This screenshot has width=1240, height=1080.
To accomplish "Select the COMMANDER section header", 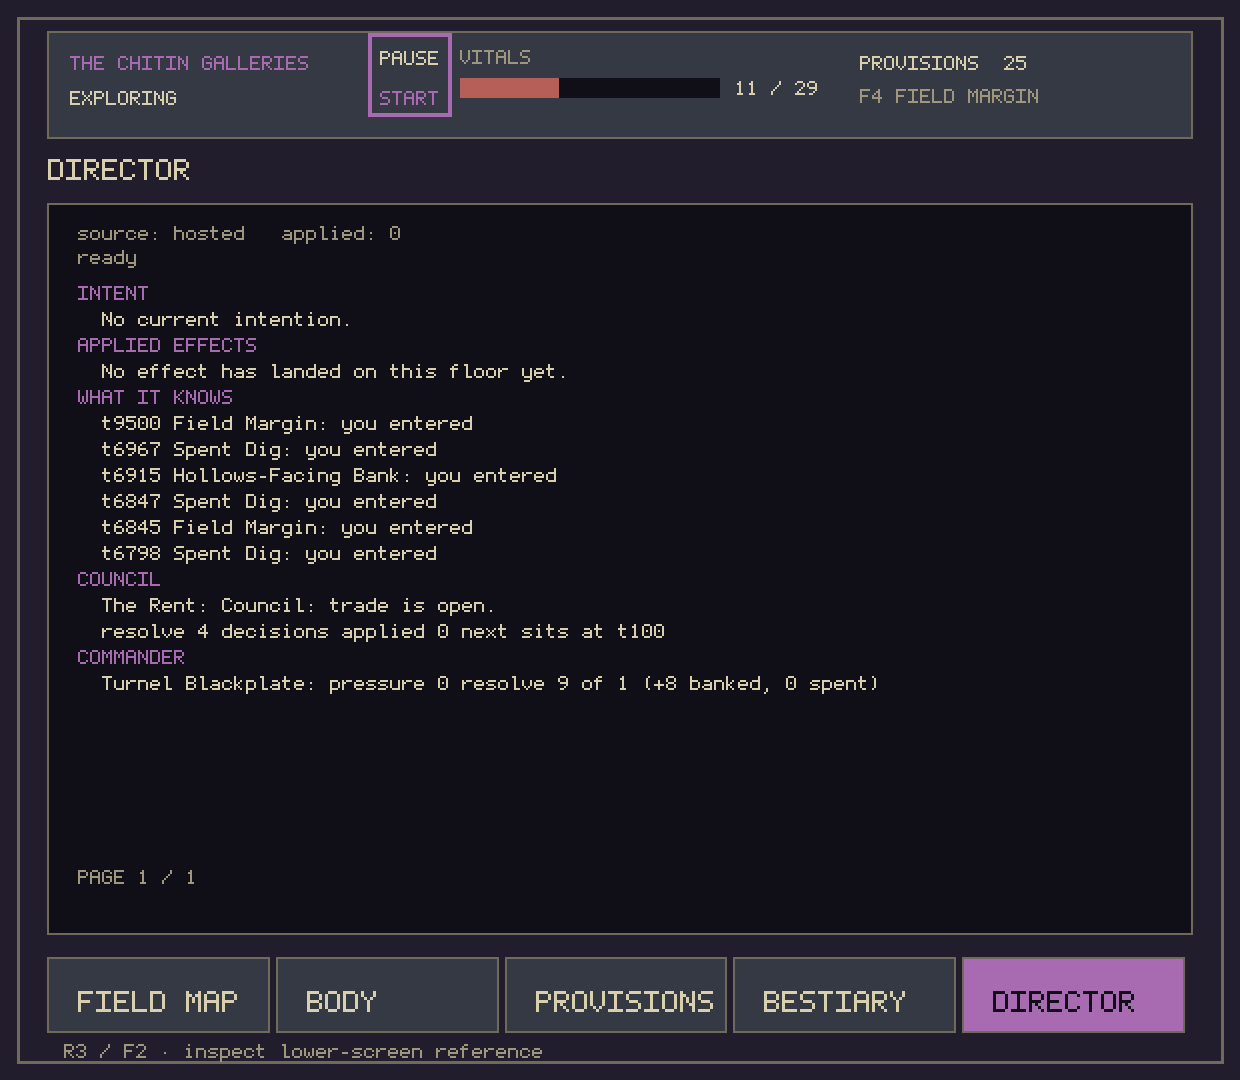I will coord(131,657).
